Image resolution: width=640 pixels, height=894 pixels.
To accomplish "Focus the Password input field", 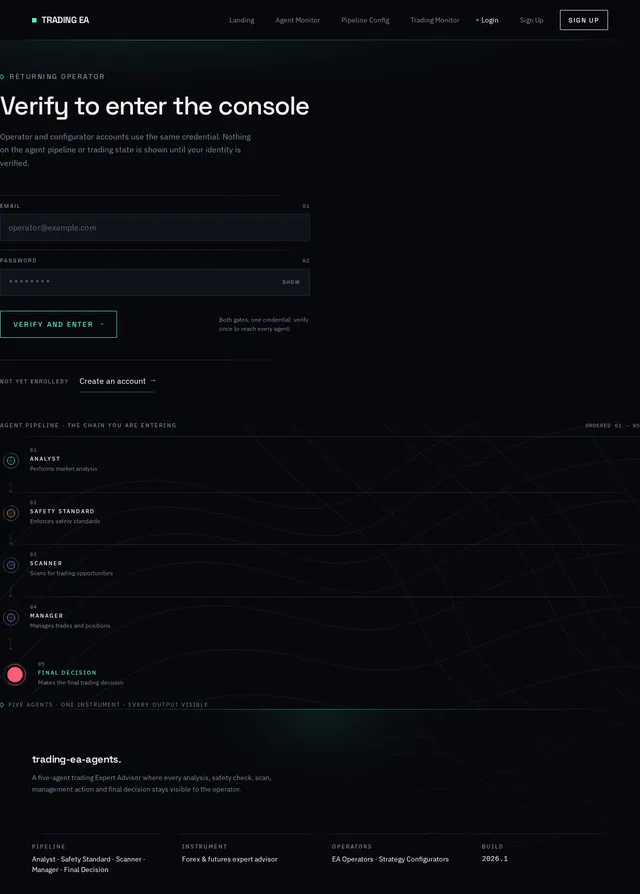I will click(154, 282).
